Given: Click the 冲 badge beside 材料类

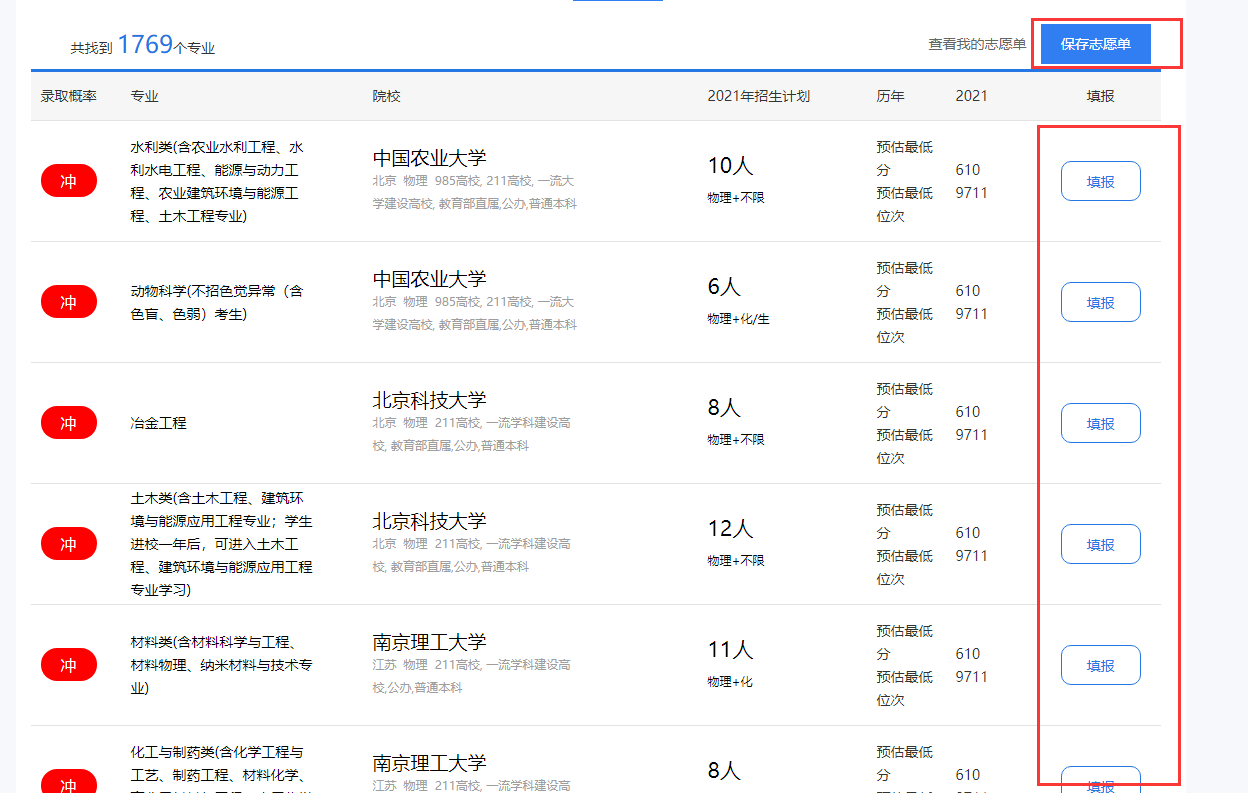Looking at the screenshot, I should (x=69, y=665).
